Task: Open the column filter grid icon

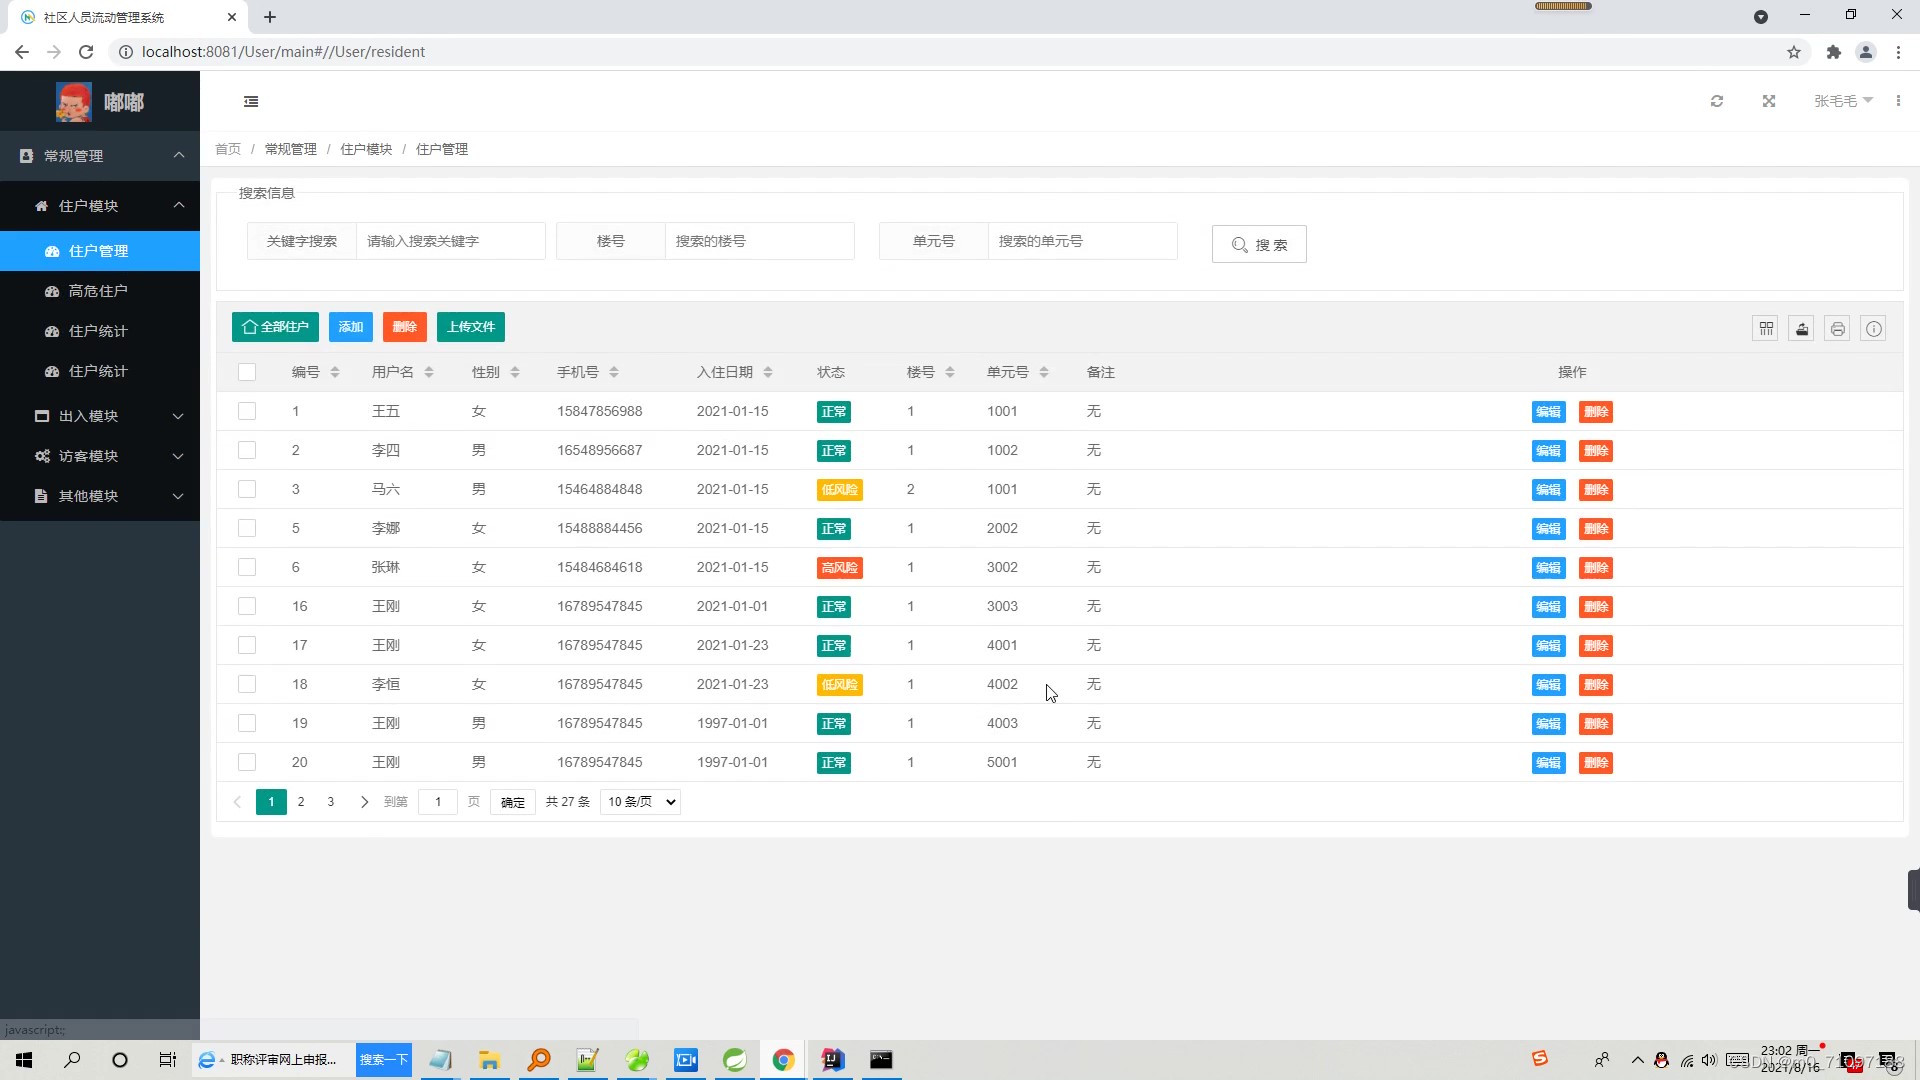Action: (x=1766, y=328)
